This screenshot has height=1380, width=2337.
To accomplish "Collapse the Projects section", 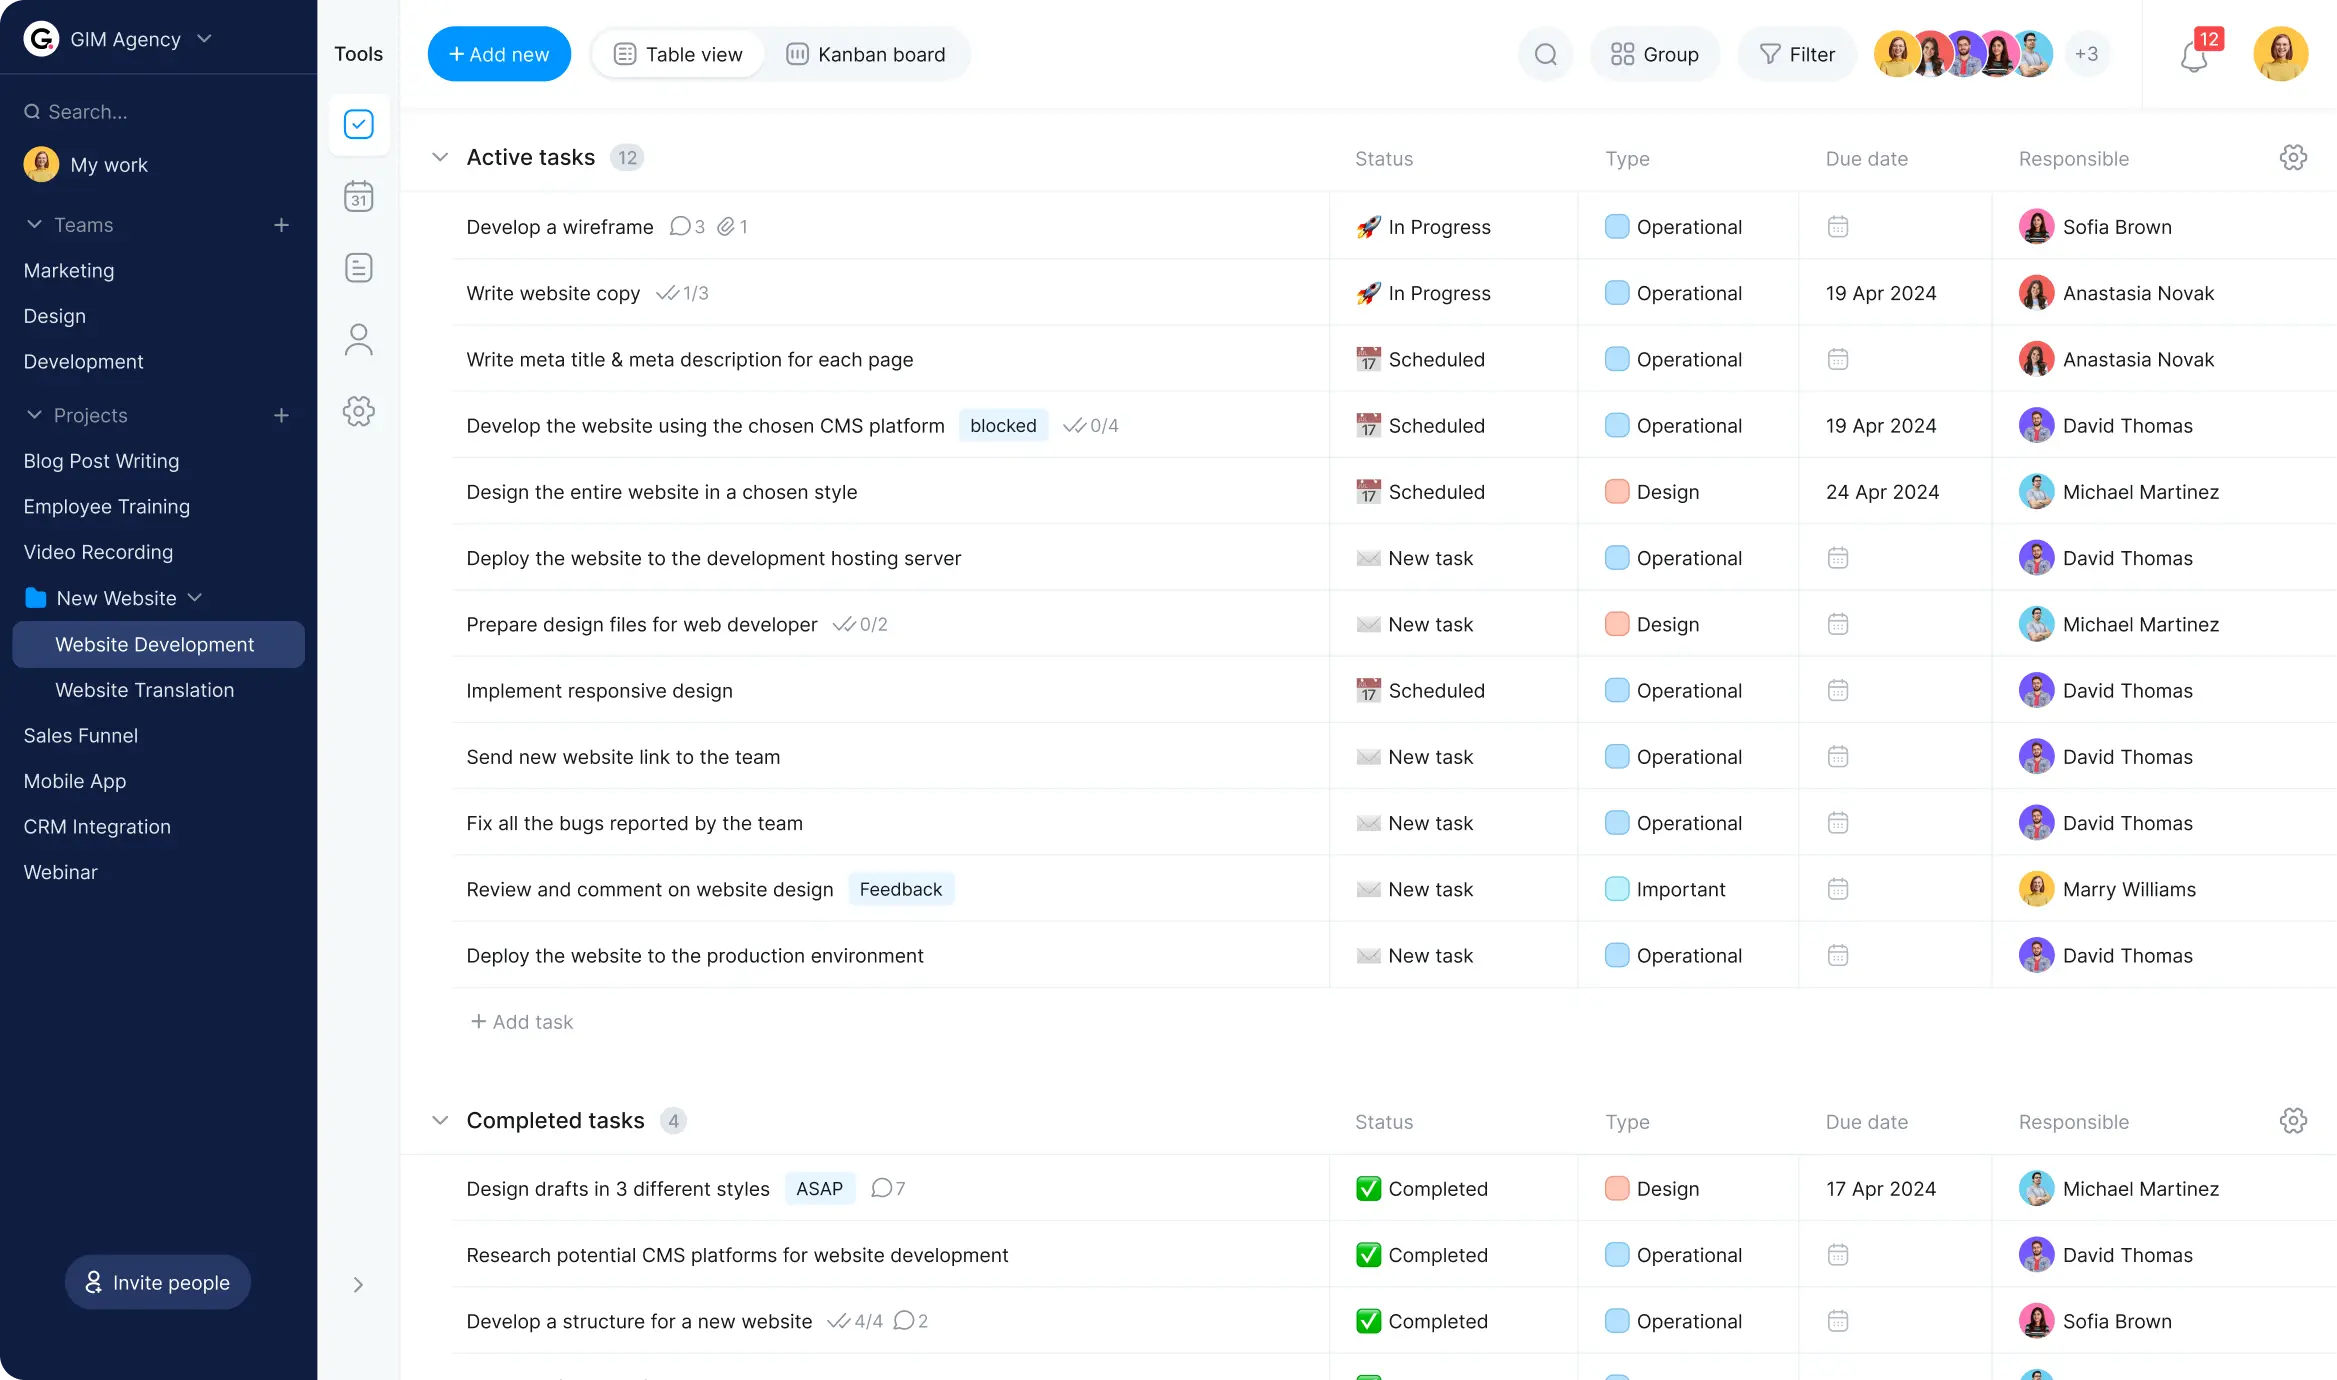I will click(x=34, y=415).
